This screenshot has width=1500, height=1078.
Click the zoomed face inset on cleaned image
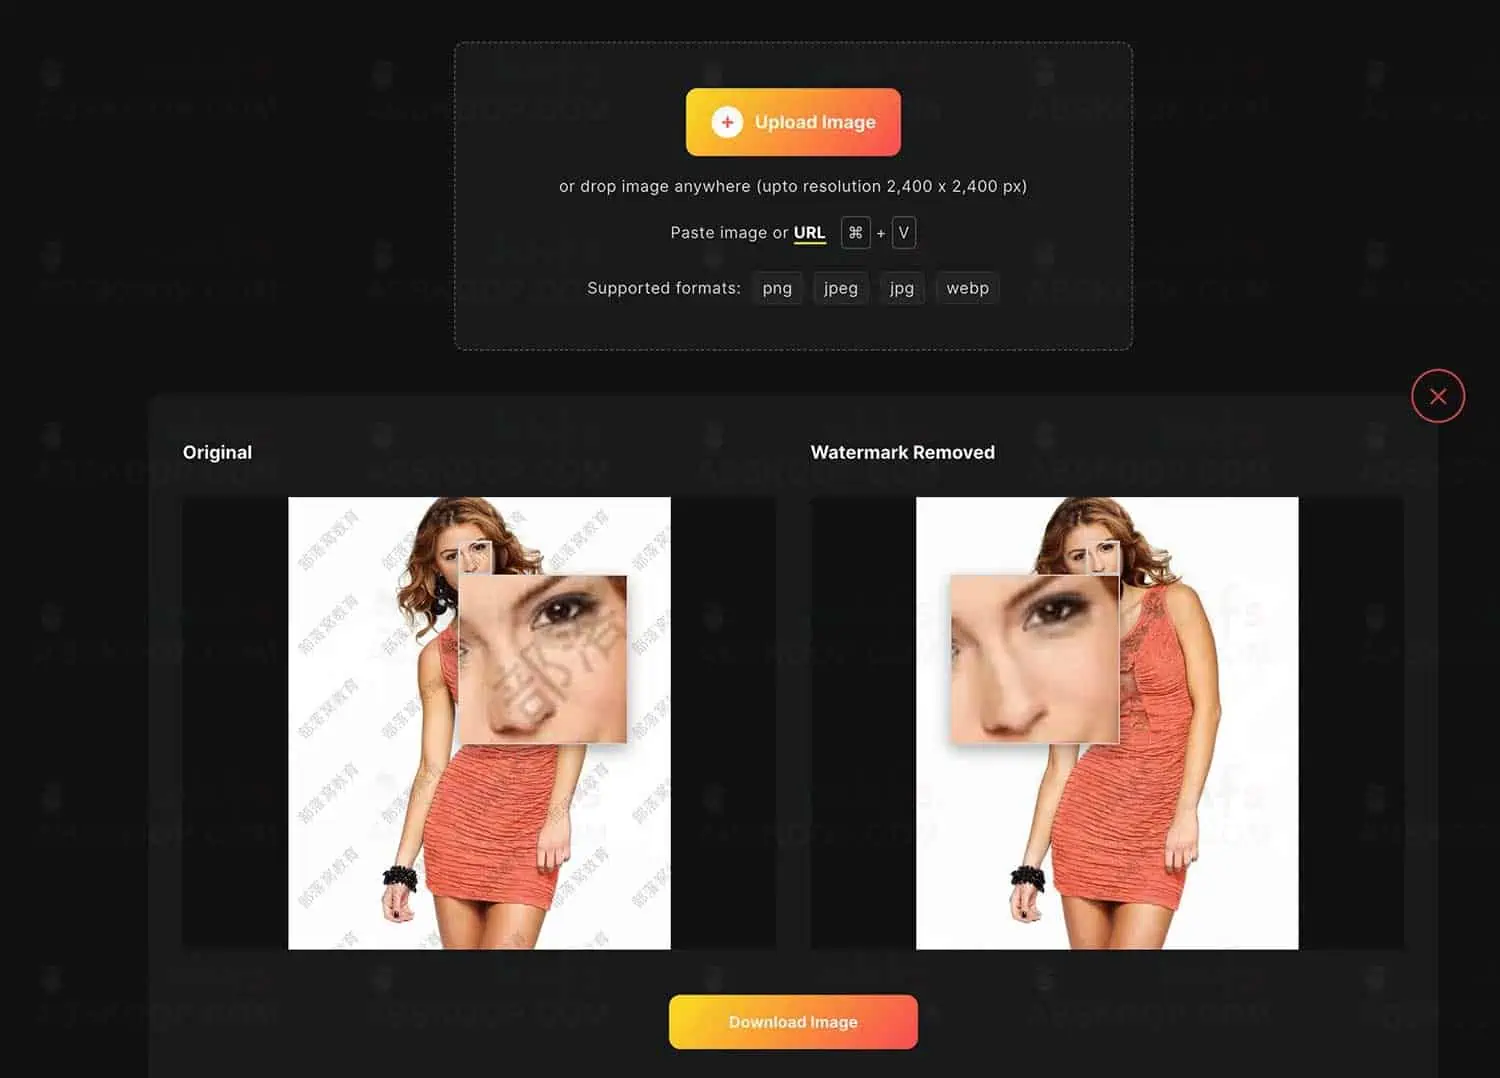click(x=1034, y=659)
